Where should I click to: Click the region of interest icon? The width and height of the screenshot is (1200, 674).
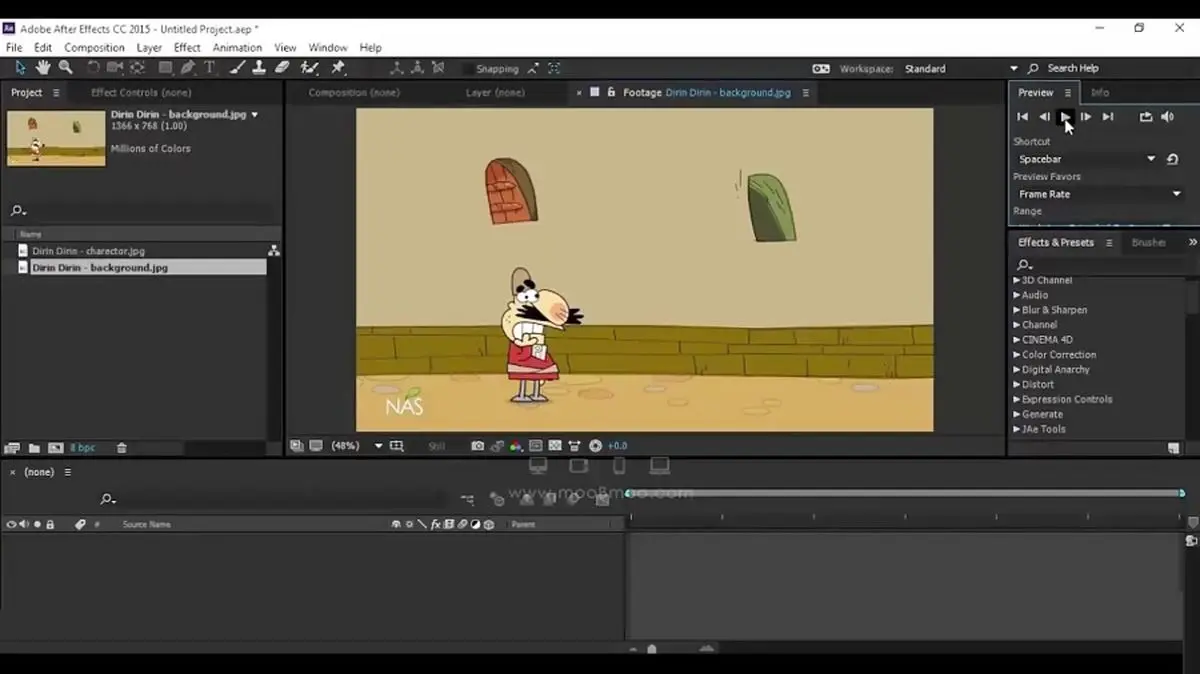coord(536,446)
